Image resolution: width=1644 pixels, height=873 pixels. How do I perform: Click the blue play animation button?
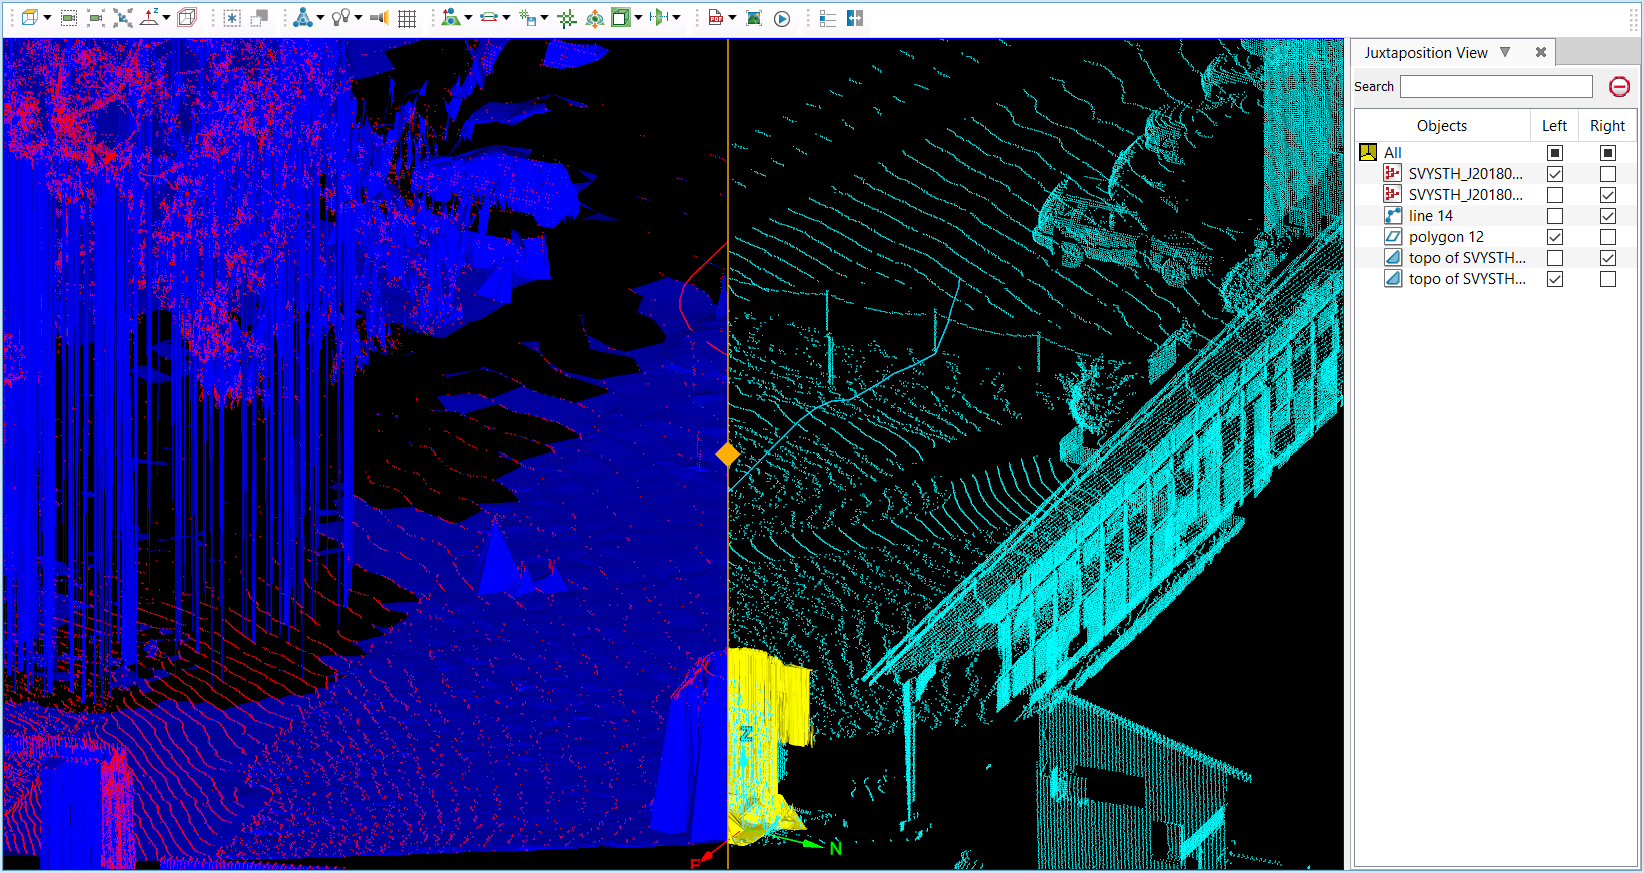[x=782, y=18]
